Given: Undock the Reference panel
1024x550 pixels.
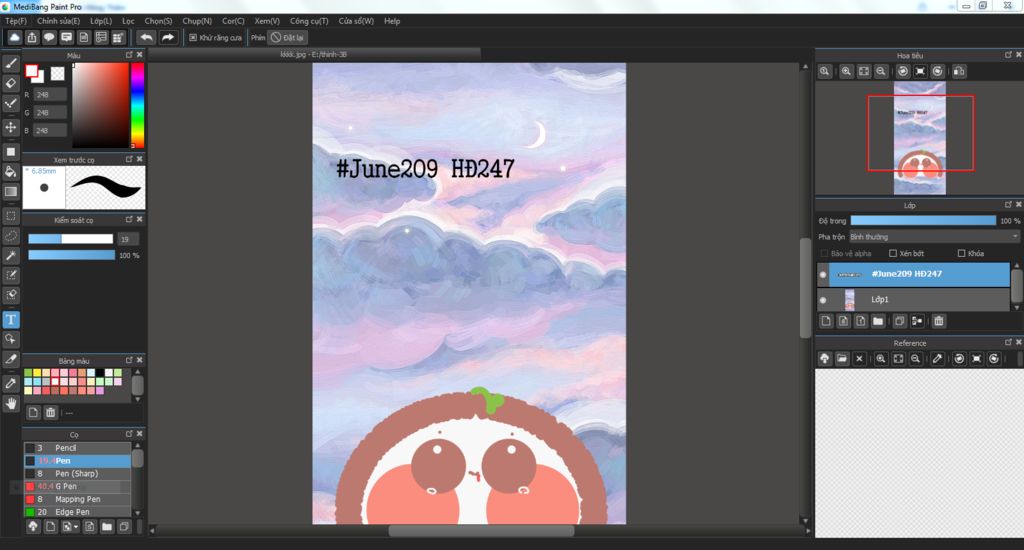Looking at the screenshot, I should pyautogui.click(x=1008, y=342).
